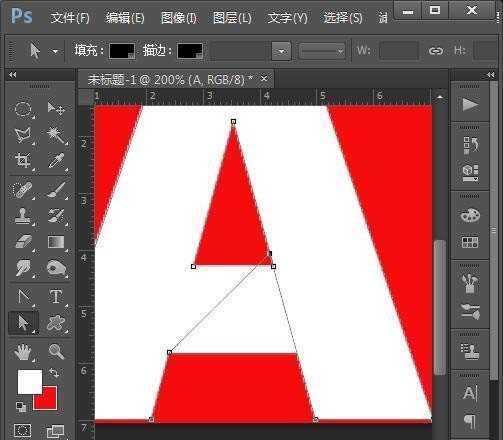Toggle link between width and height

[x=436, y=51]
